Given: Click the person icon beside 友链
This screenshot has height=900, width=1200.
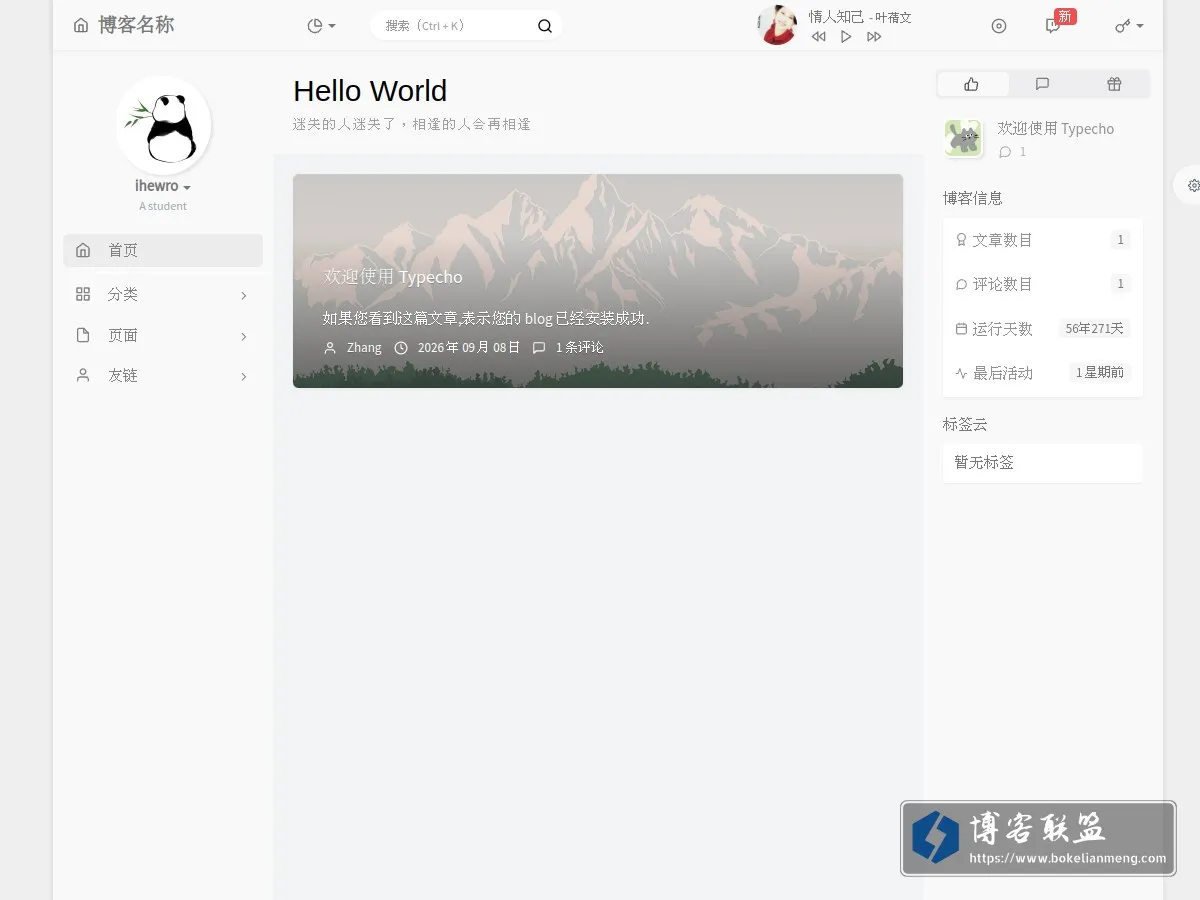Looking at the screenshot, I should [83, 375].
